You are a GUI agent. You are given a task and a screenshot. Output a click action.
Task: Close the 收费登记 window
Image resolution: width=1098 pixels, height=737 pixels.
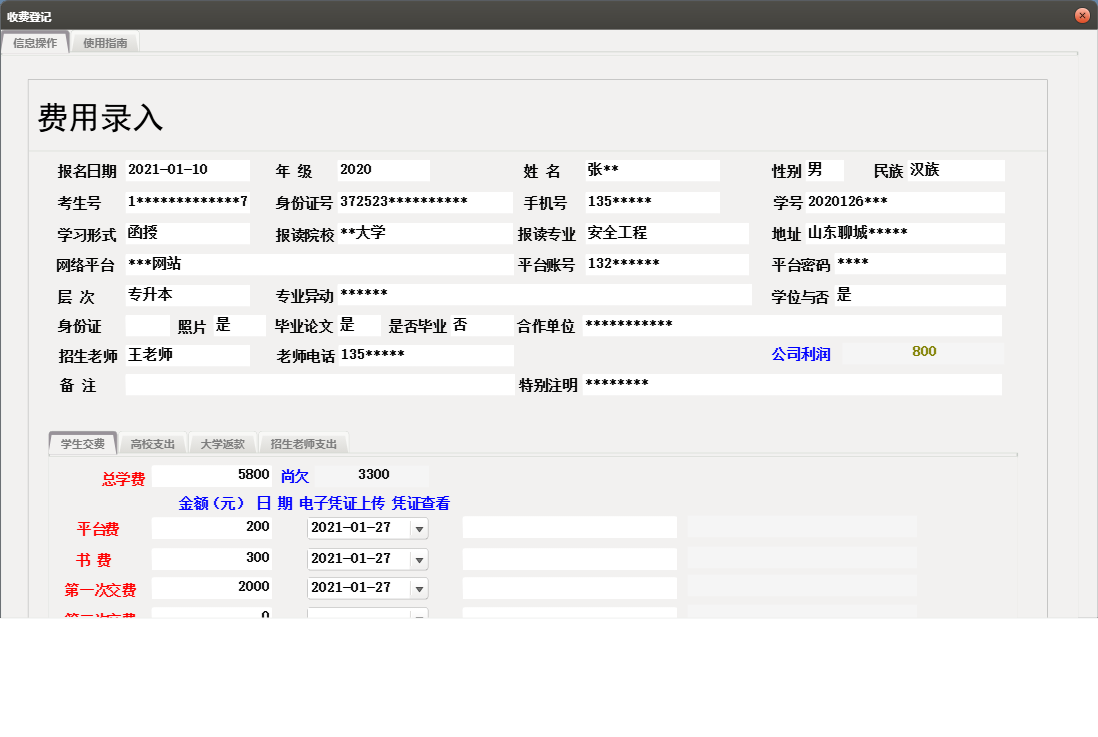1084,15
